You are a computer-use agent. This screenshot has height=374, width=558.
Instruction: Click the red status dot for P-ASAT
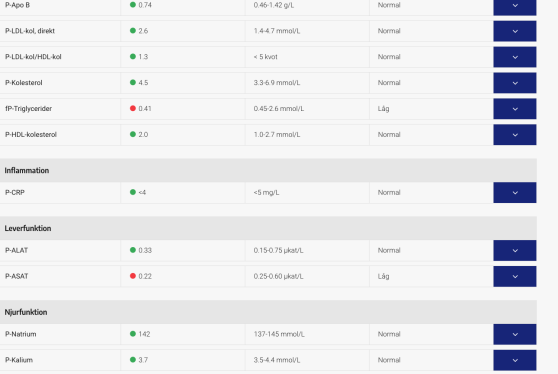tap(133, 276)
